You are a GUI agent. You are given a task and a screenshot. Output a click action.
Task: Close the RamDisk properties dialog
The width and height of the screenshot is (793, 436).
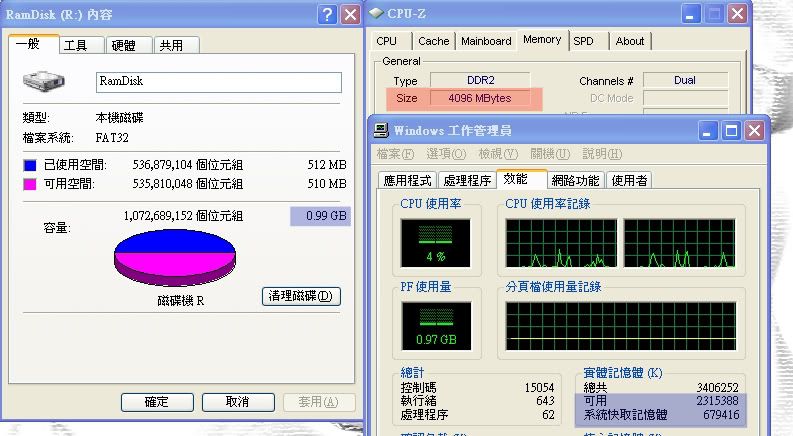click(x=350, y=15)
